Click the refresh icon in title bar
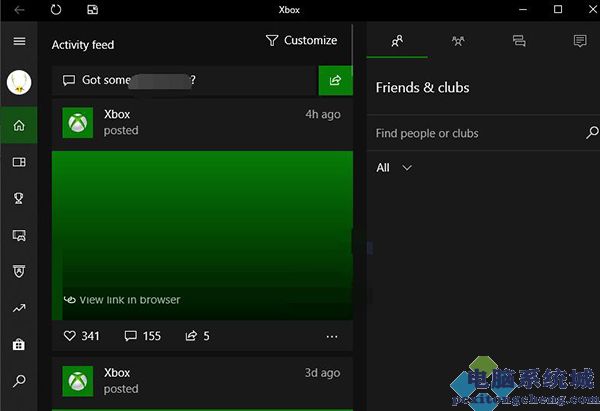The height and width of the screenshot is (411, 600). (x=56, y=10)
